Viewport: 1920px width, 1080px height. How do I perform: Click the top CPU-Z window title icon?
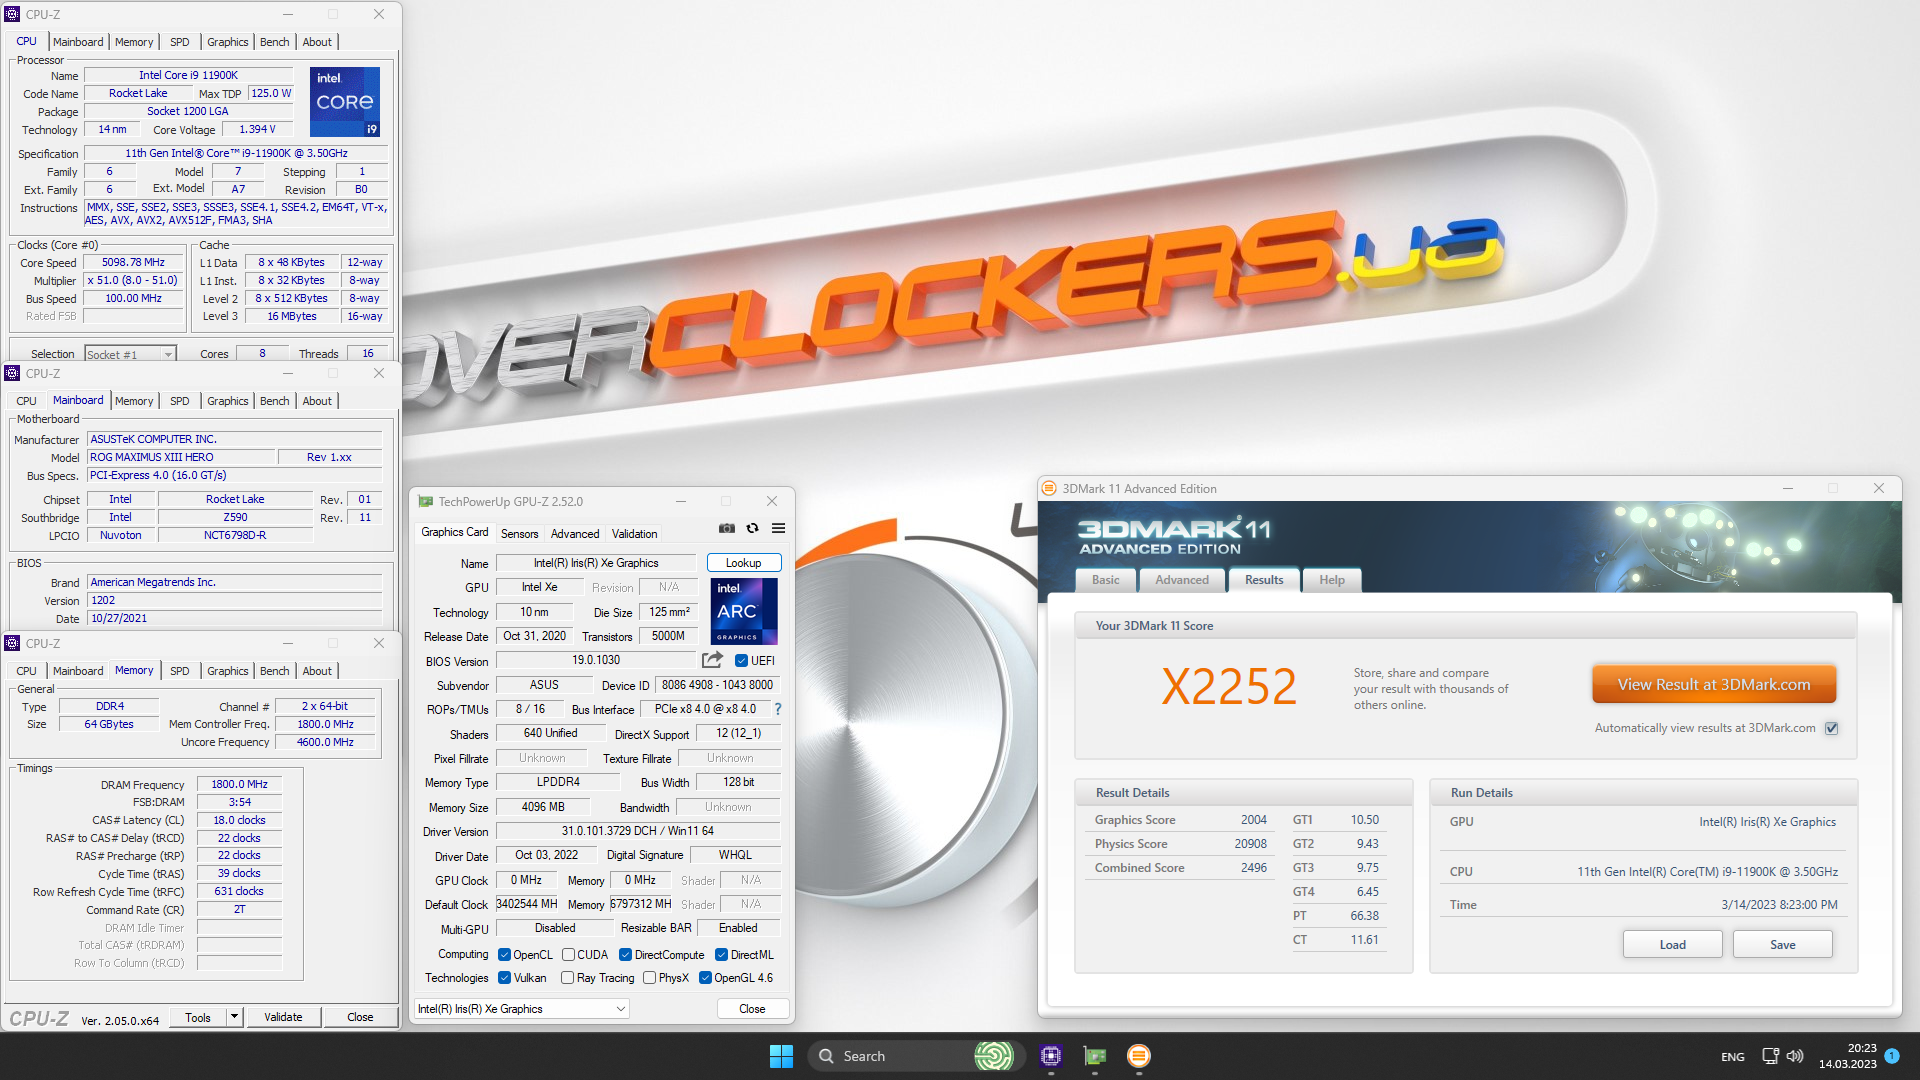tap(12, 14)
